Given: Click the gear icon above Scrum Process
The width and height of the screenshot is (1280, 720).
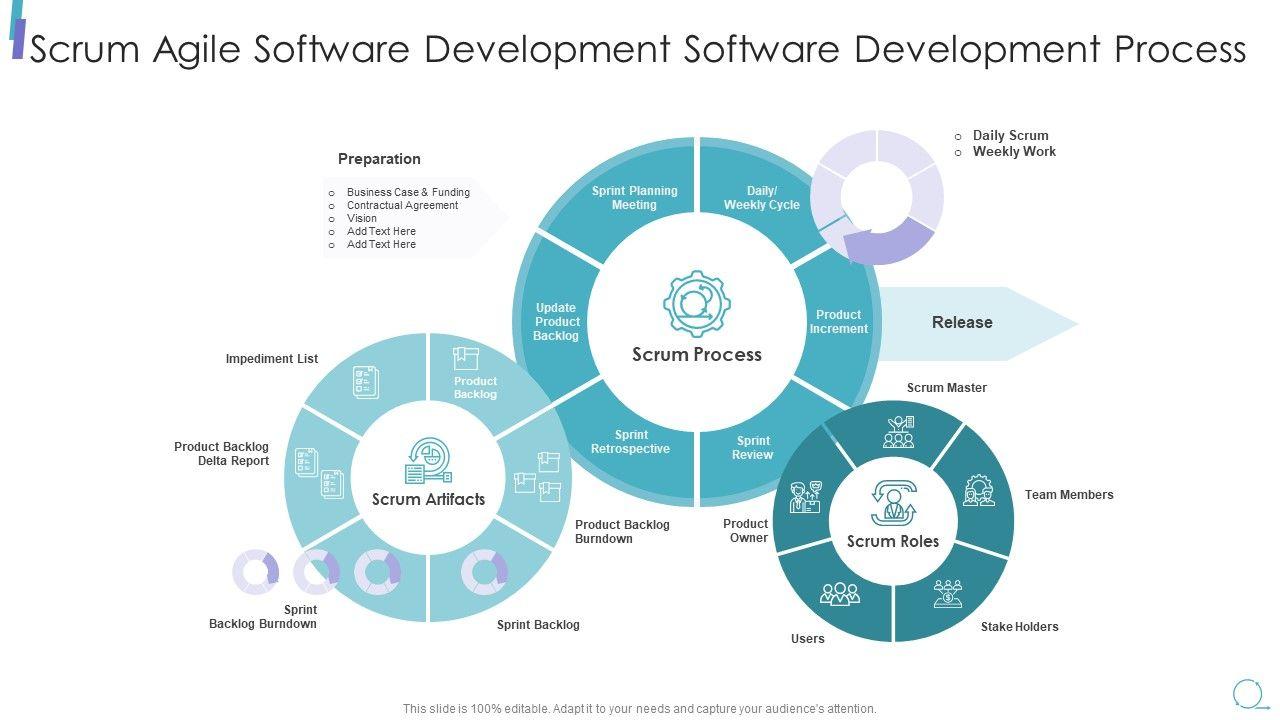Looking at the screenshot, I should point(697,303).
